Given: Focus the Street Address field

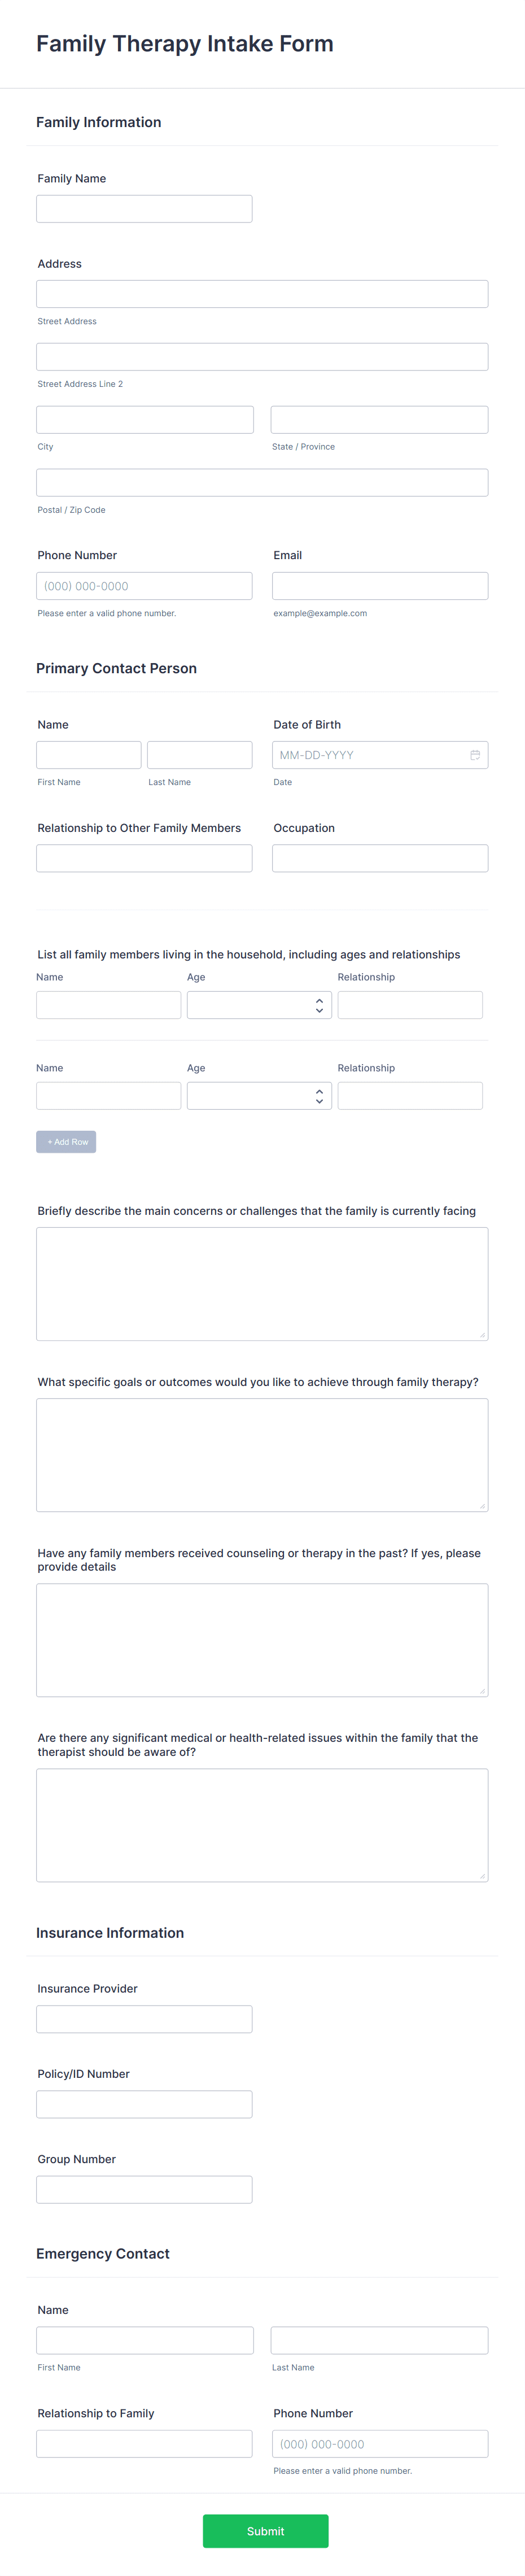Looking at the screenshot, I should [262, 293].
